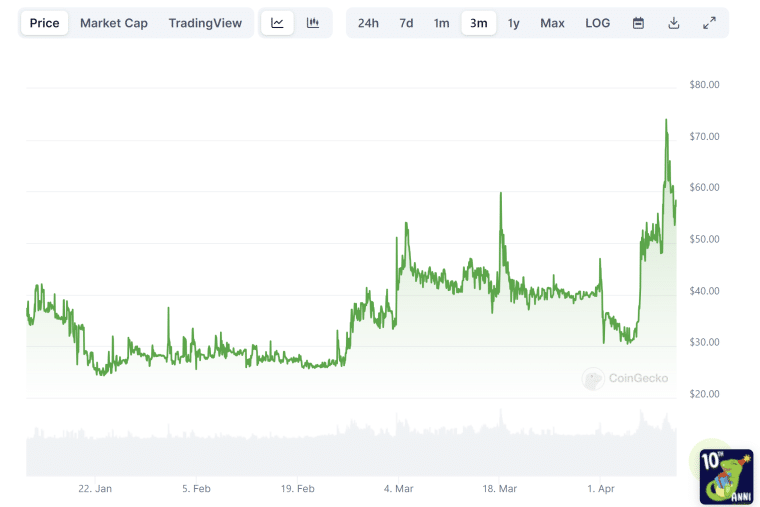
Task: Switch to the Price tab
Action: pos(44,23)
